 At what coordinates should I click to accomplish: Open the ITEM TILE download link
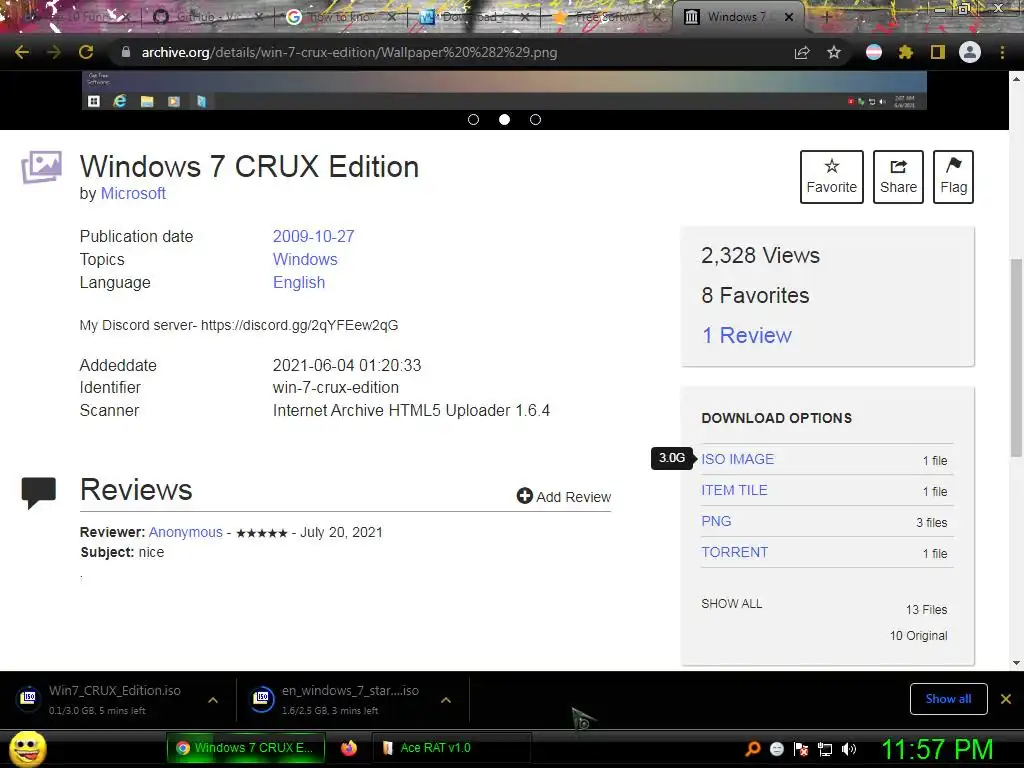[734, 490]
